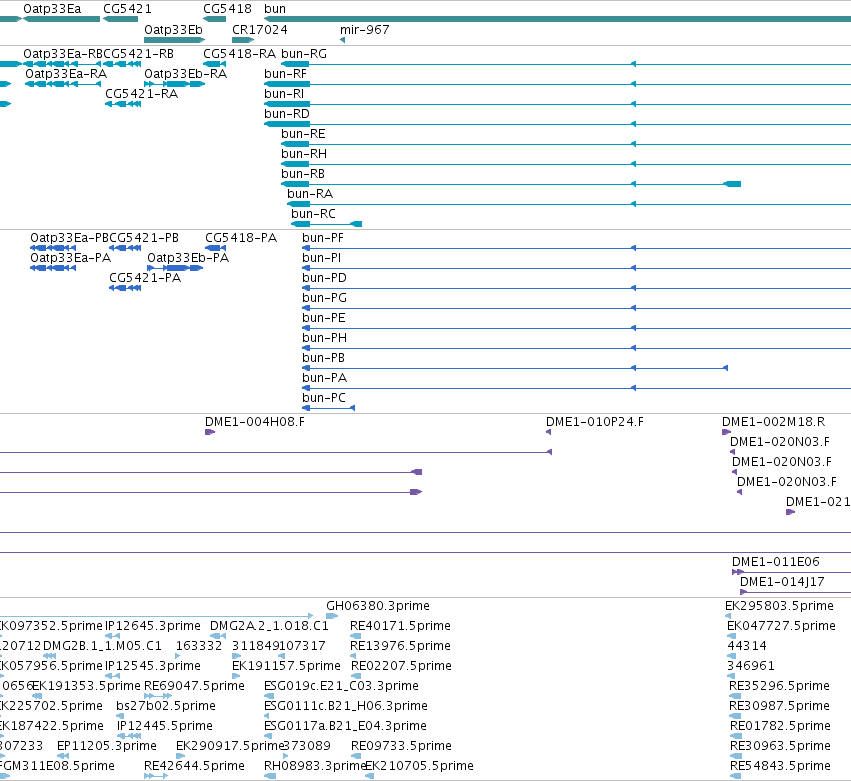
Task: Click protein label CG5418-PA
Action: (x=241, y=238)
